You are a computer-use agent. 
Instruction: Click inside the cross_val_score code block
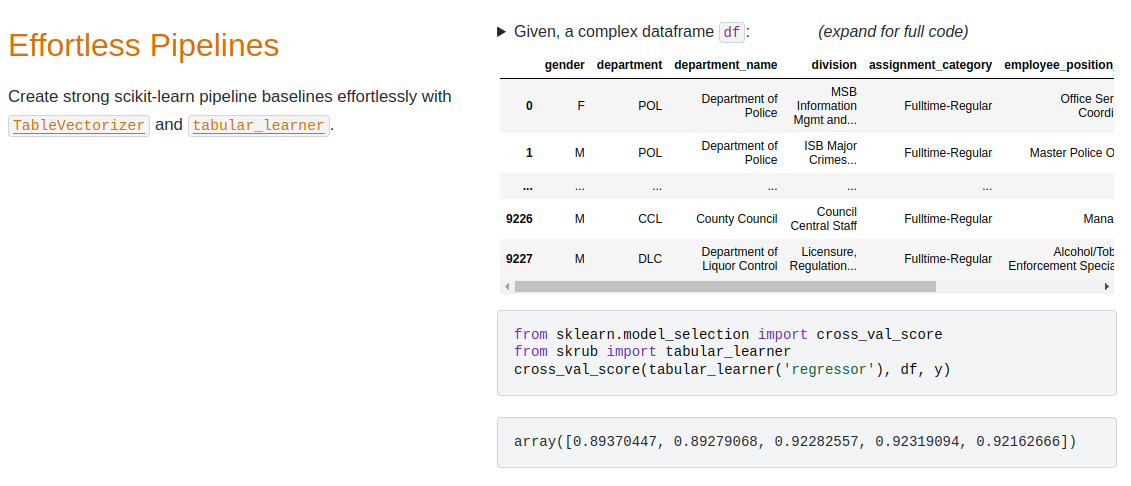pyautogui.click(x=806, y=353)
